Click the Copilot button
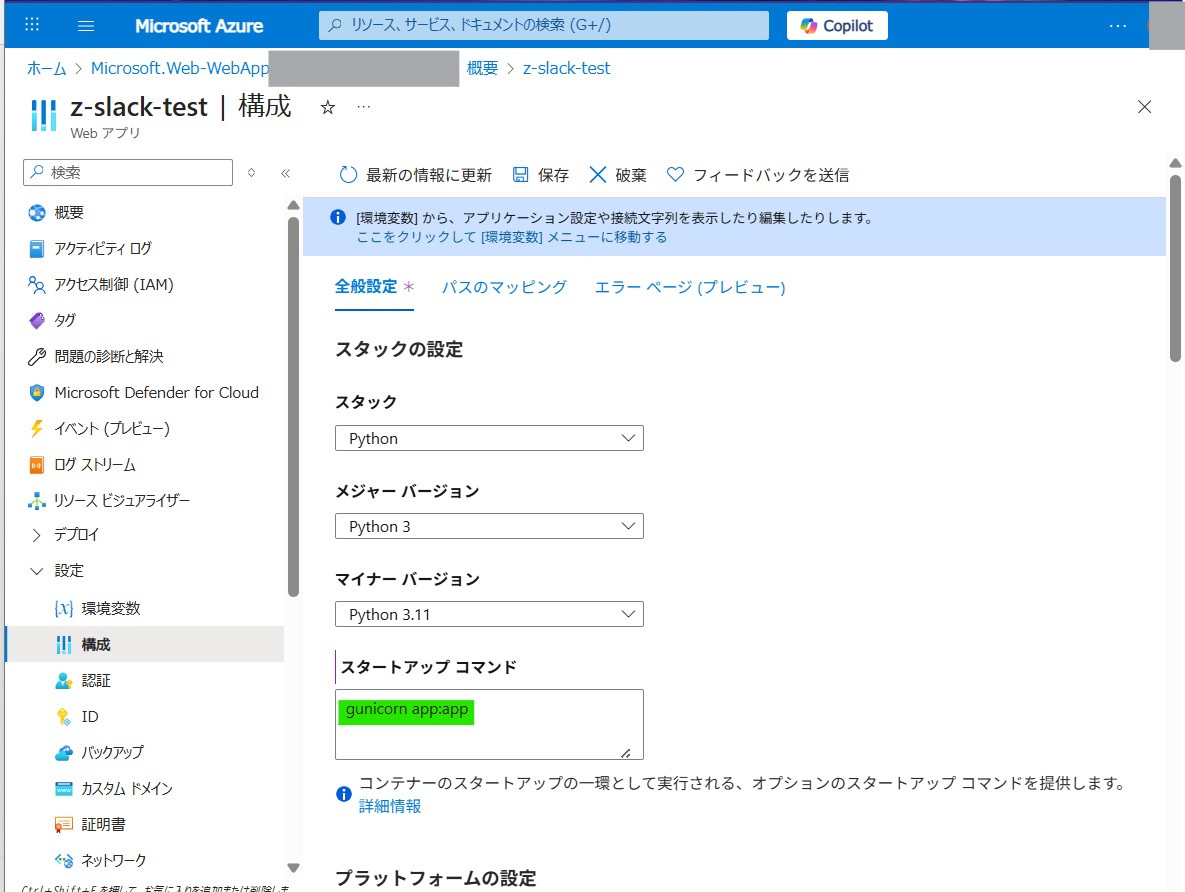 pos(837,26)
